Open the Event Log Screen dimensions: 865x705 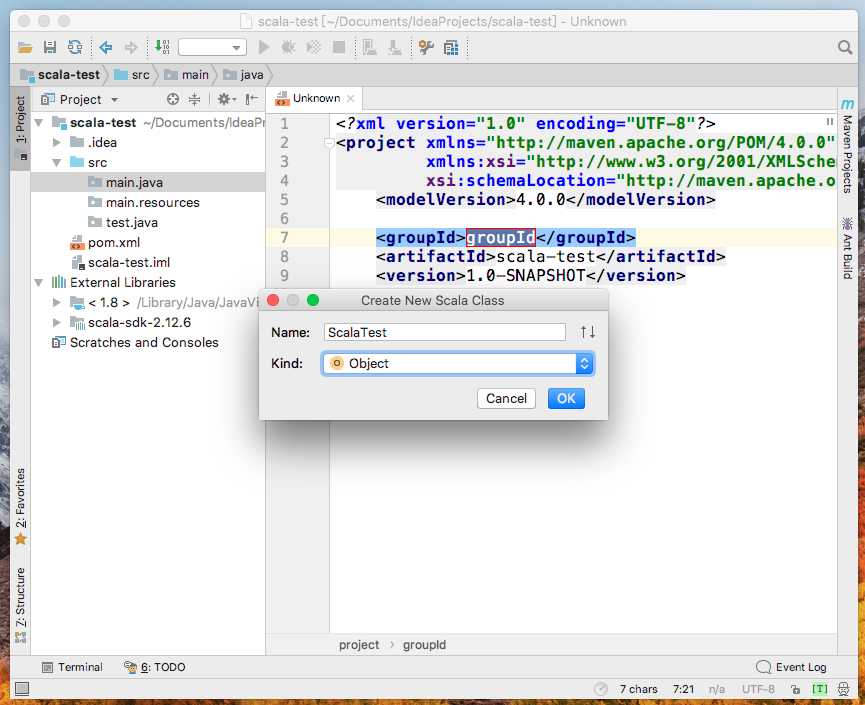coord(792,667)
